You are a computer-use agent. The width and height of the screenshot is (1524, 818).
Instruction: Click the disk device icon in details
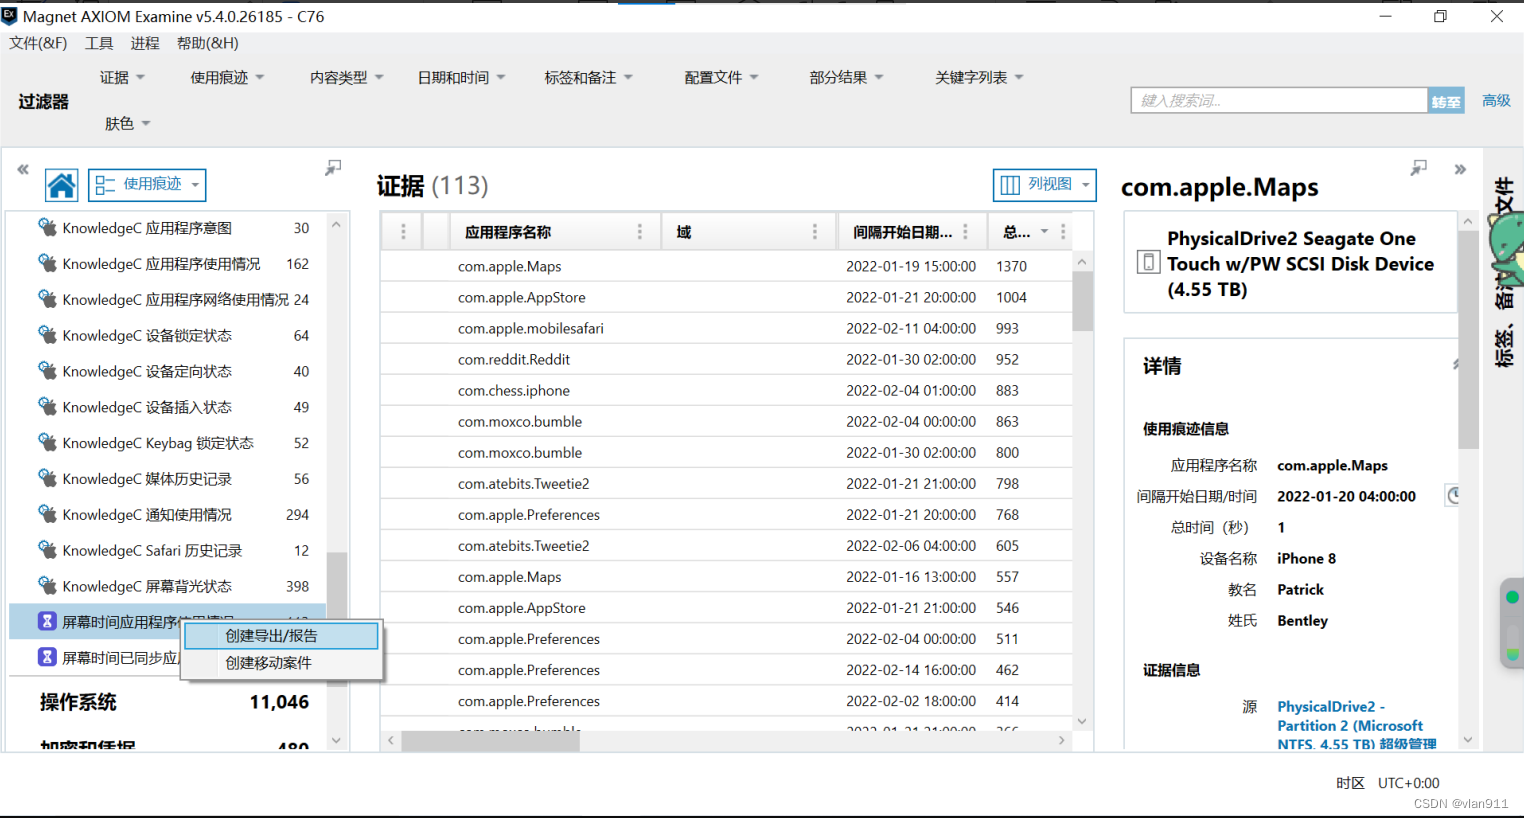[x=1148, y=263]
